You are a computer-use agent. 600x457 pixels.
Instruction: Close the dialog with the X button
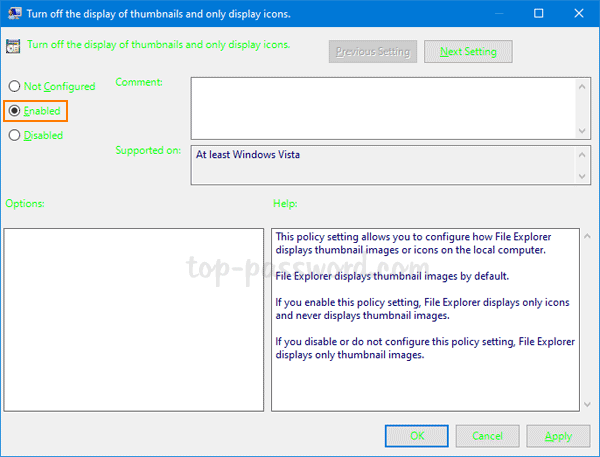click(579, 13)
